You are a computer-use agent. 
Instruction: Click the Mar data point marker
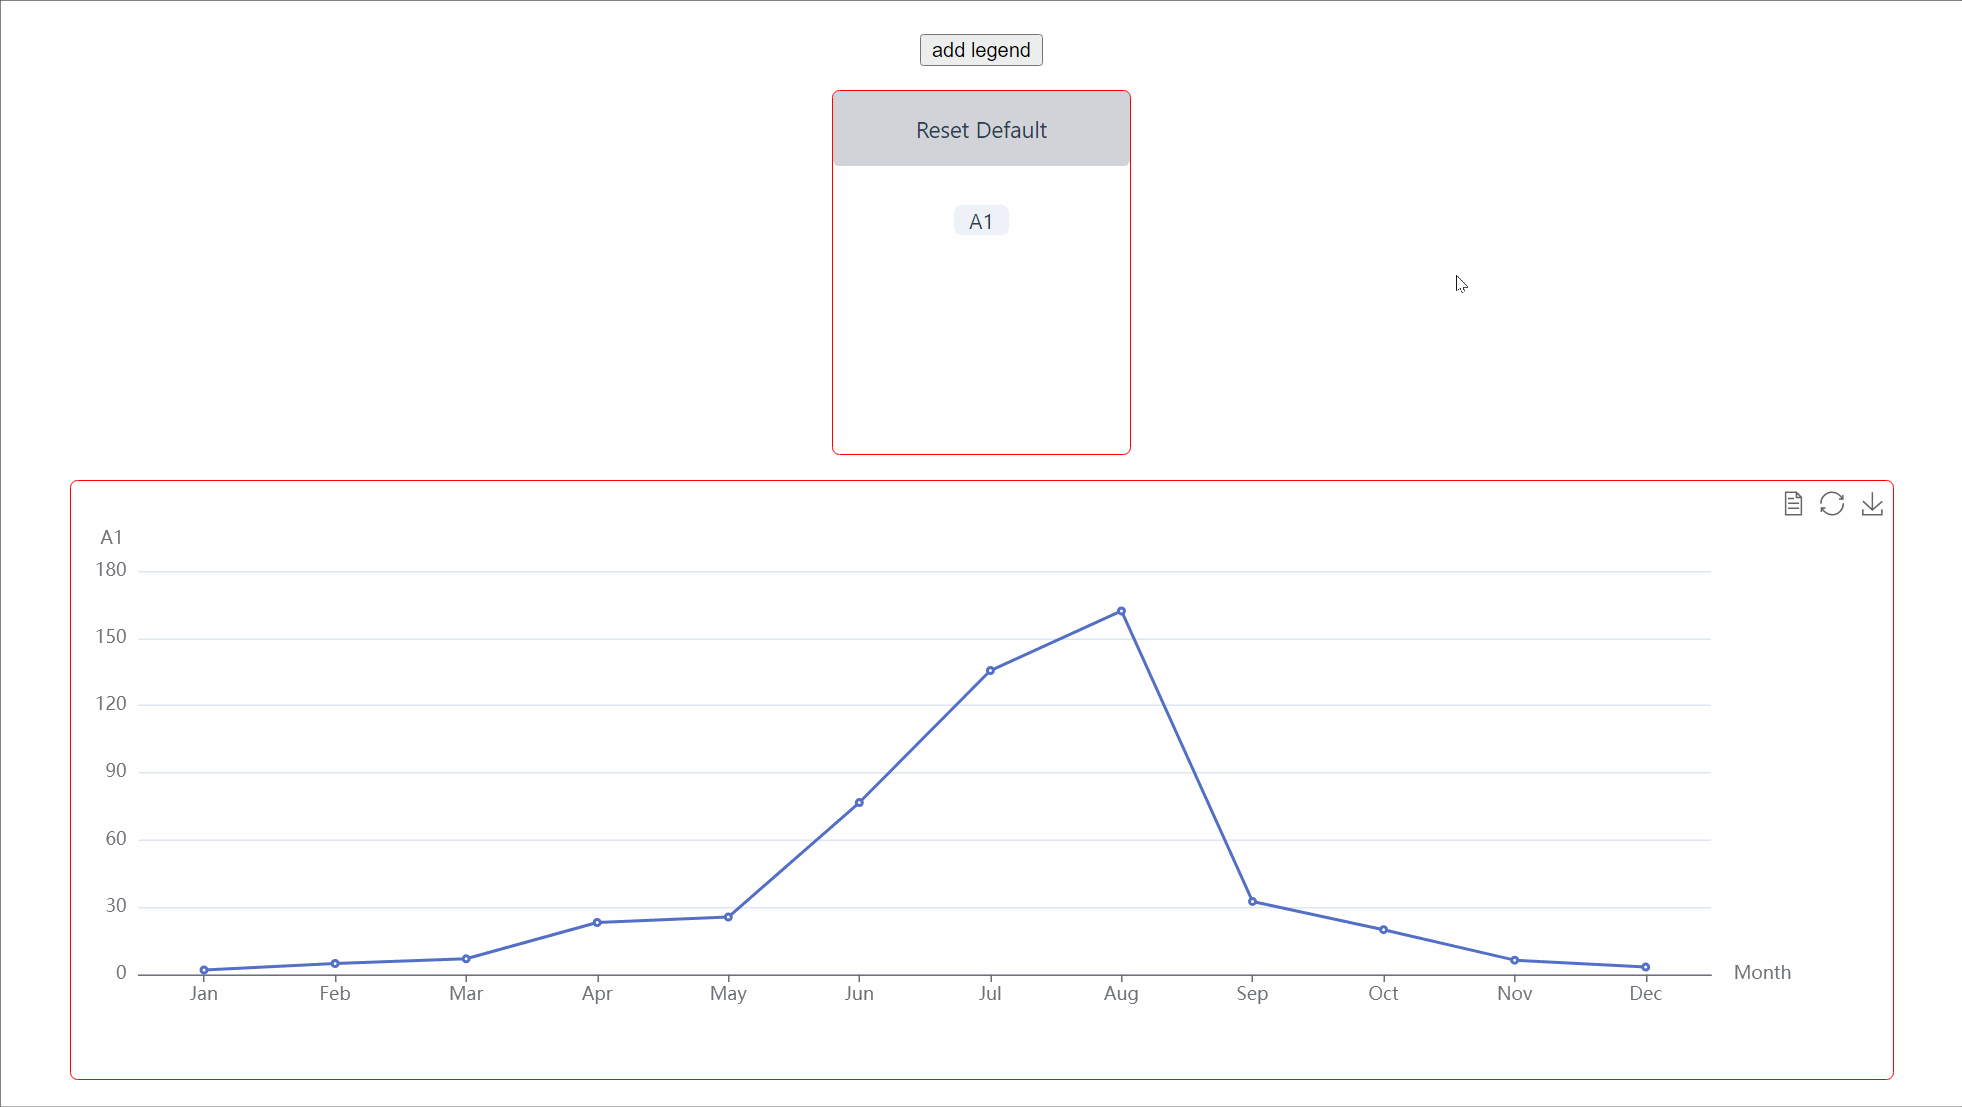click(466, 959)
